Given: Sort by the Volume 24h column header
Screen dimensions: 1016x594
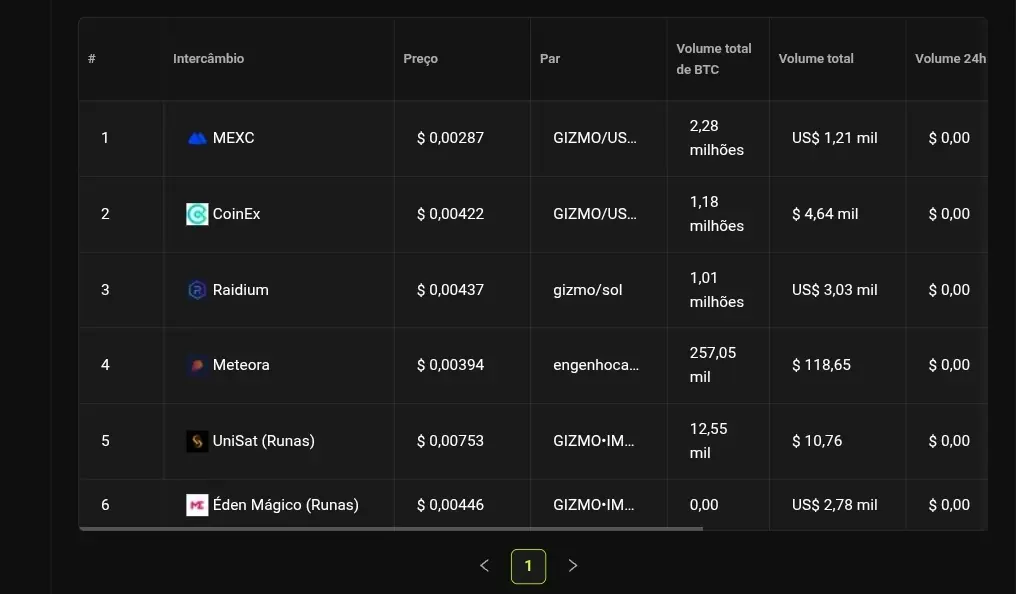Looking at the screenshot, I should [951, 58].
